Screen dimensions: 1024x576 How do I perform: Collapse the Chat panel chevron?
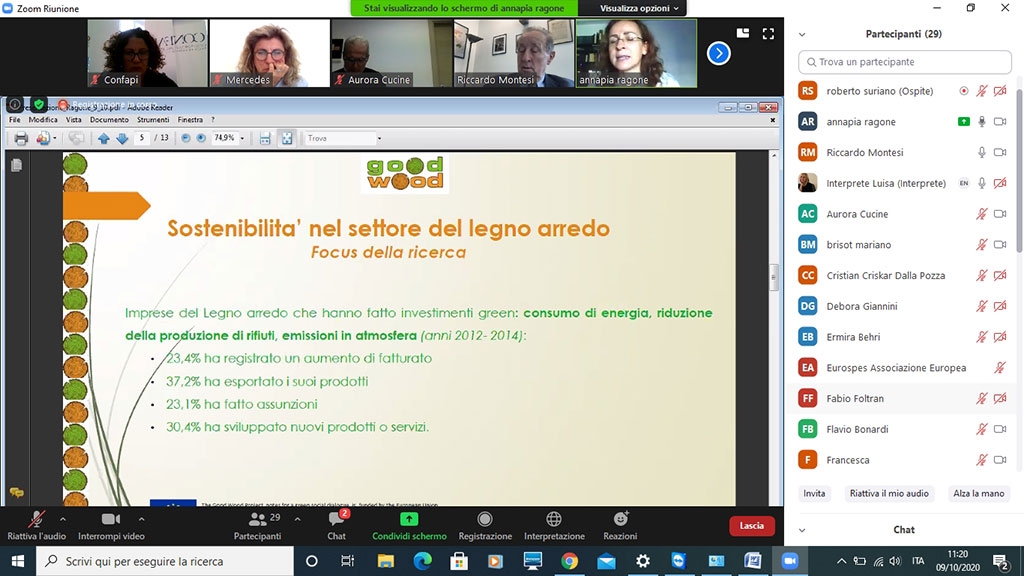click(x=803, y=530)
